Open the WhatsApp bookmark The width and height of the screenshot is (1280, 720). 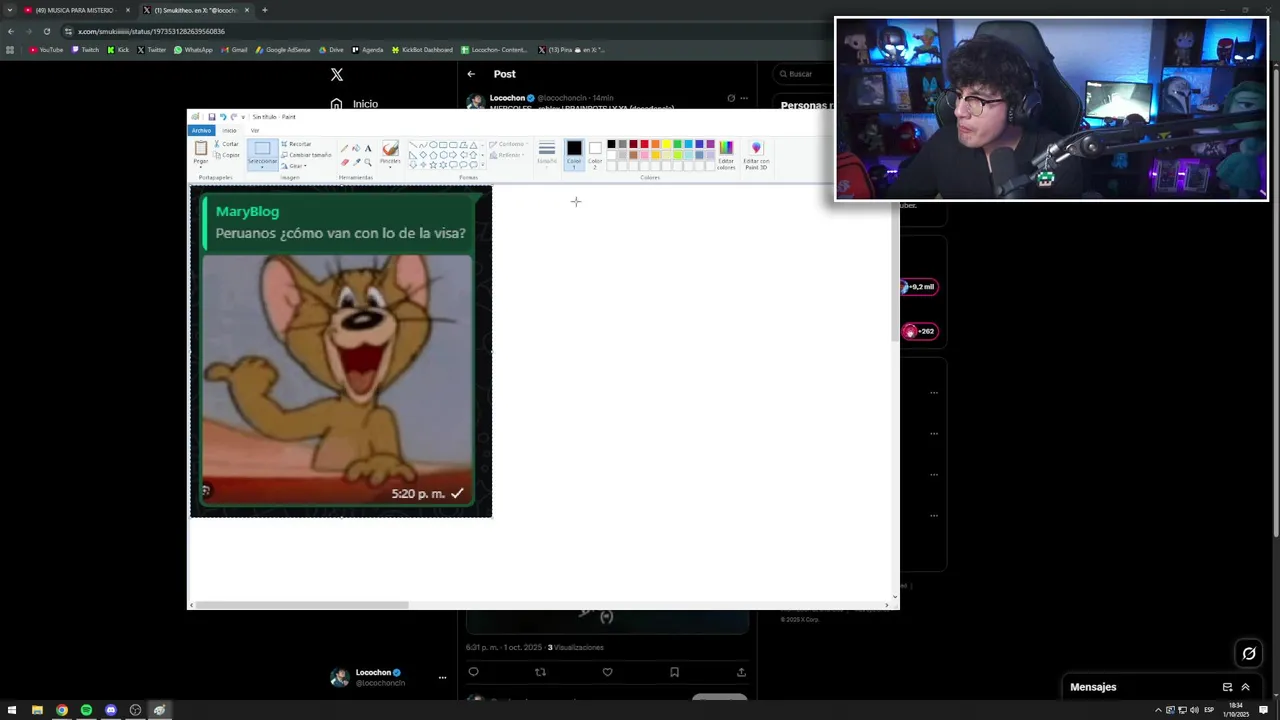coord(193,50)
